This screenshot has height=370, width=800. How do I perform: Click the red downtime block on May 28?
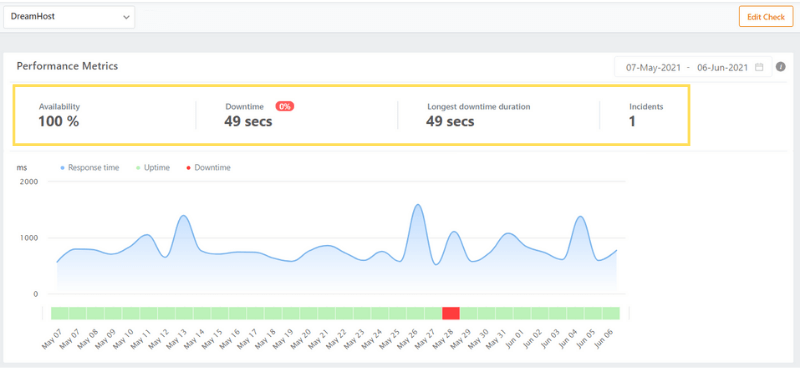click(451, 313)
